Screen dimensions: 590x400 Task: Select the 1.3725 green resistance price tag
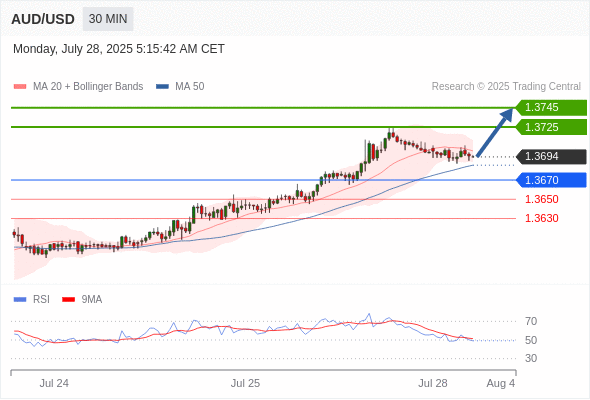pyautogui.click(x=551, y=127)
